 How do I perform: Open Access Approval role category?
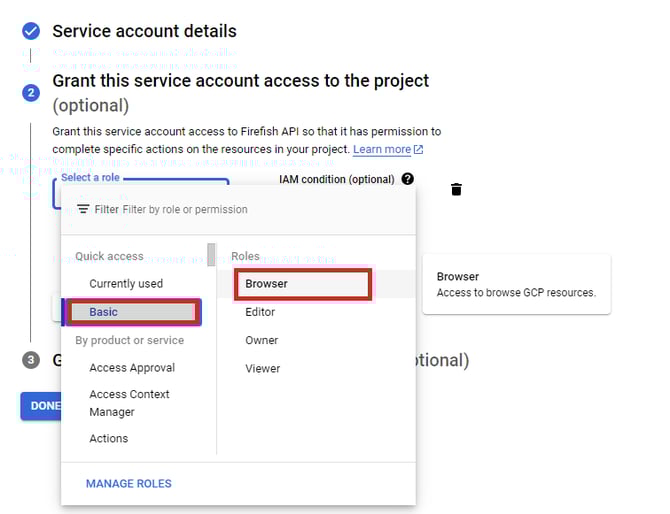coord(132,368)
